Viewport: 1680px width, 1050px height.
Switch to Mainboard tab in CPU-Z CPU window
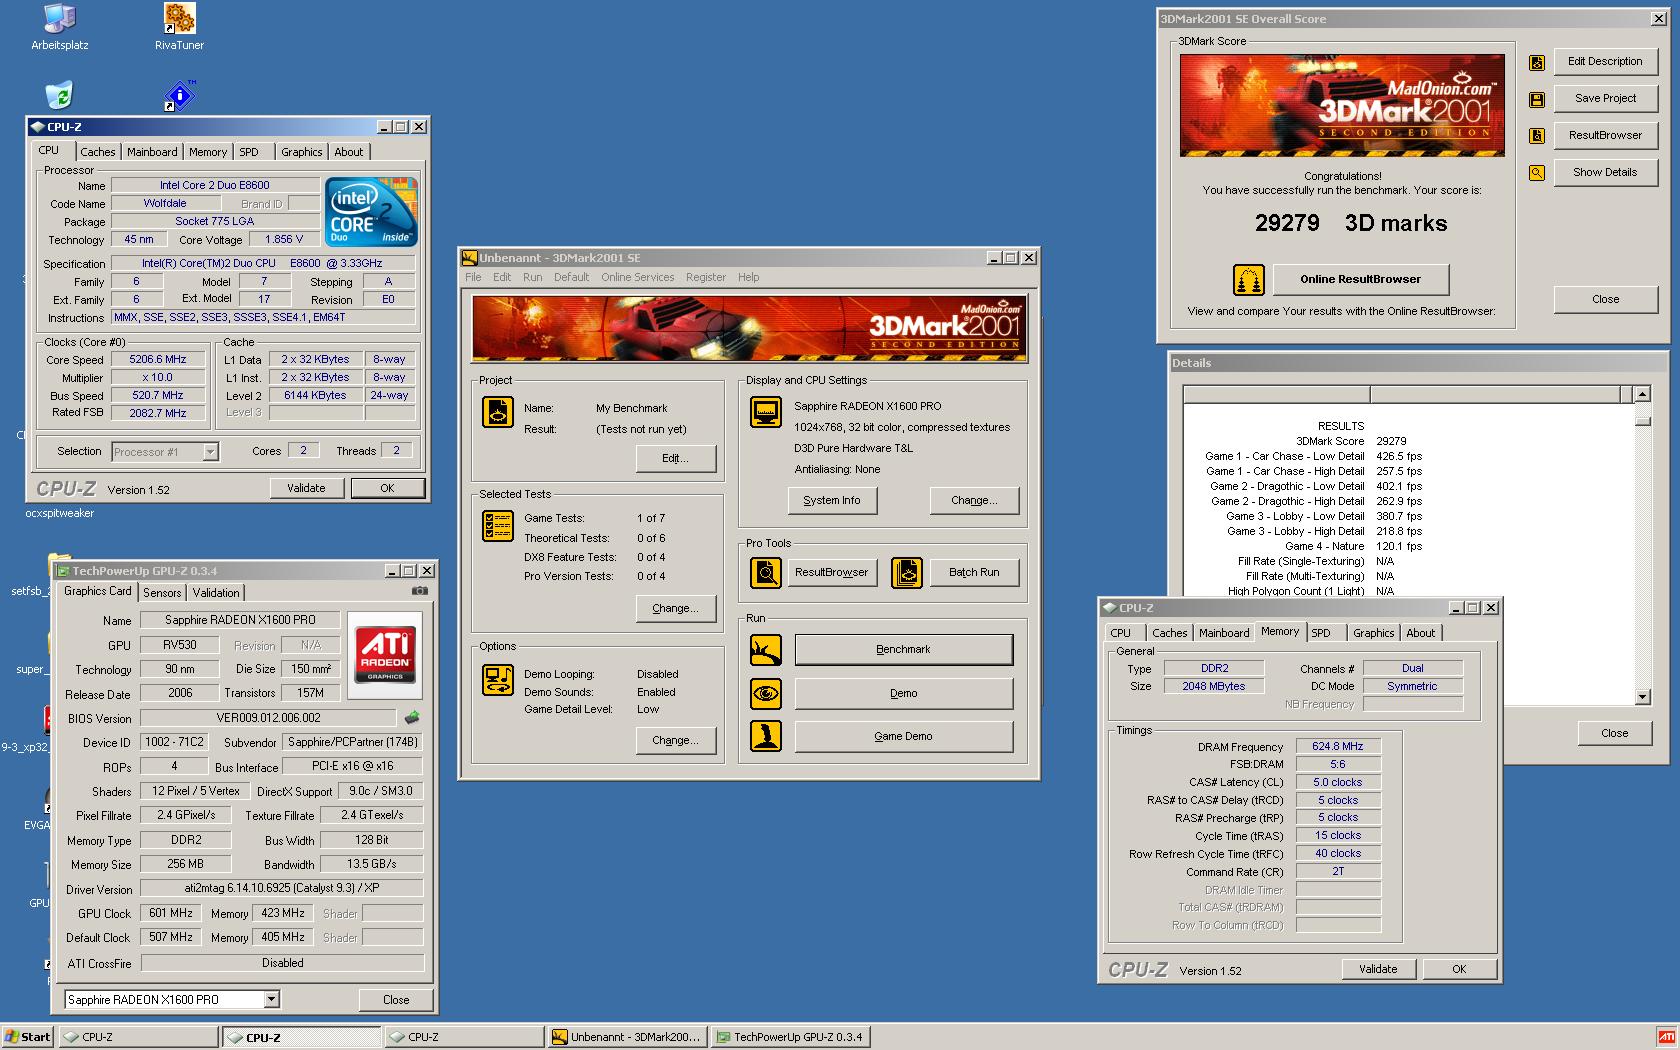[x=152, y=152]
